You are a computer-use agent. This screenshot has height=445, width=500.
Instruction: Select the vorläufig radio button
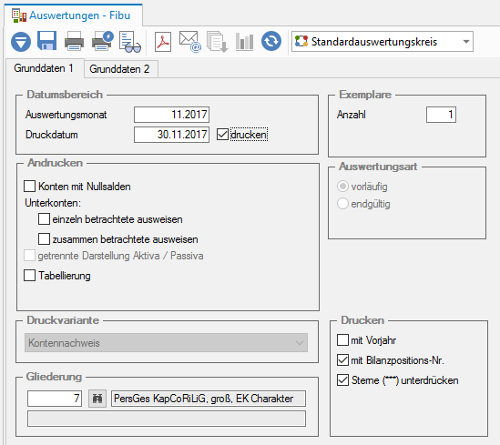pos(343,186)
